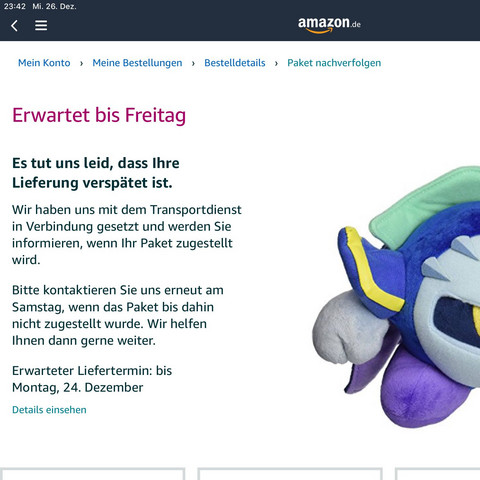Screen dimensions: 480x480
Task: Tap the 23:42 clock in status bar
Action: click(x=15, y=6)
